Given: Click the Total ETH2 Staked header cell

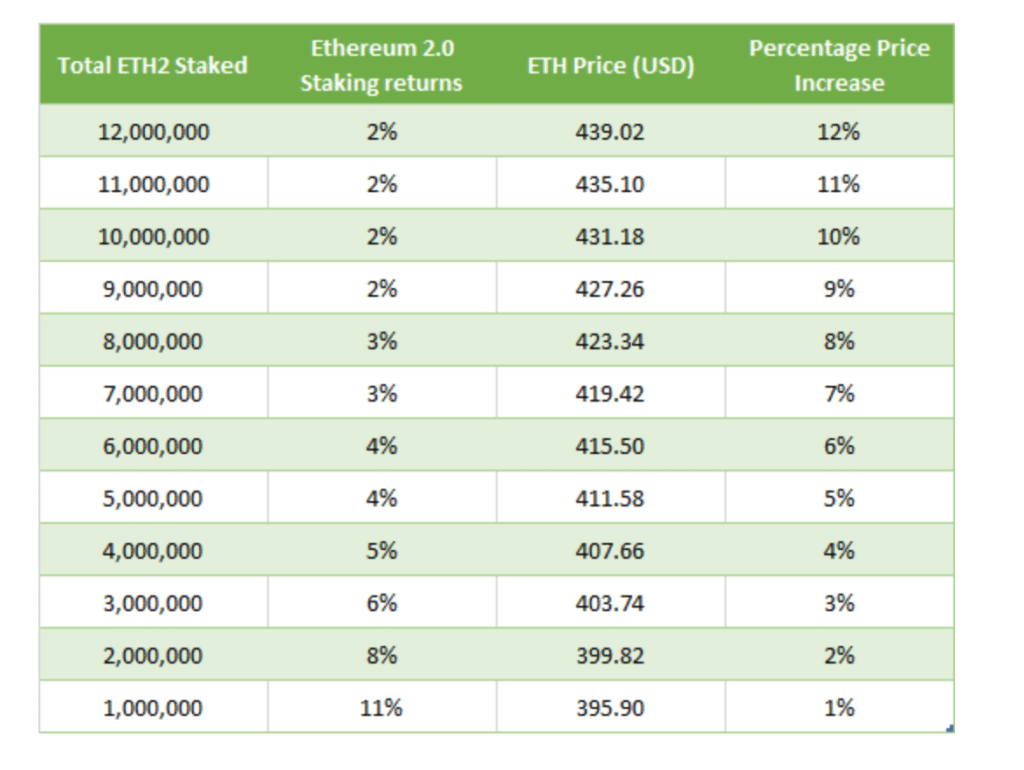Looking at the screenshot, I should (153, 65).
